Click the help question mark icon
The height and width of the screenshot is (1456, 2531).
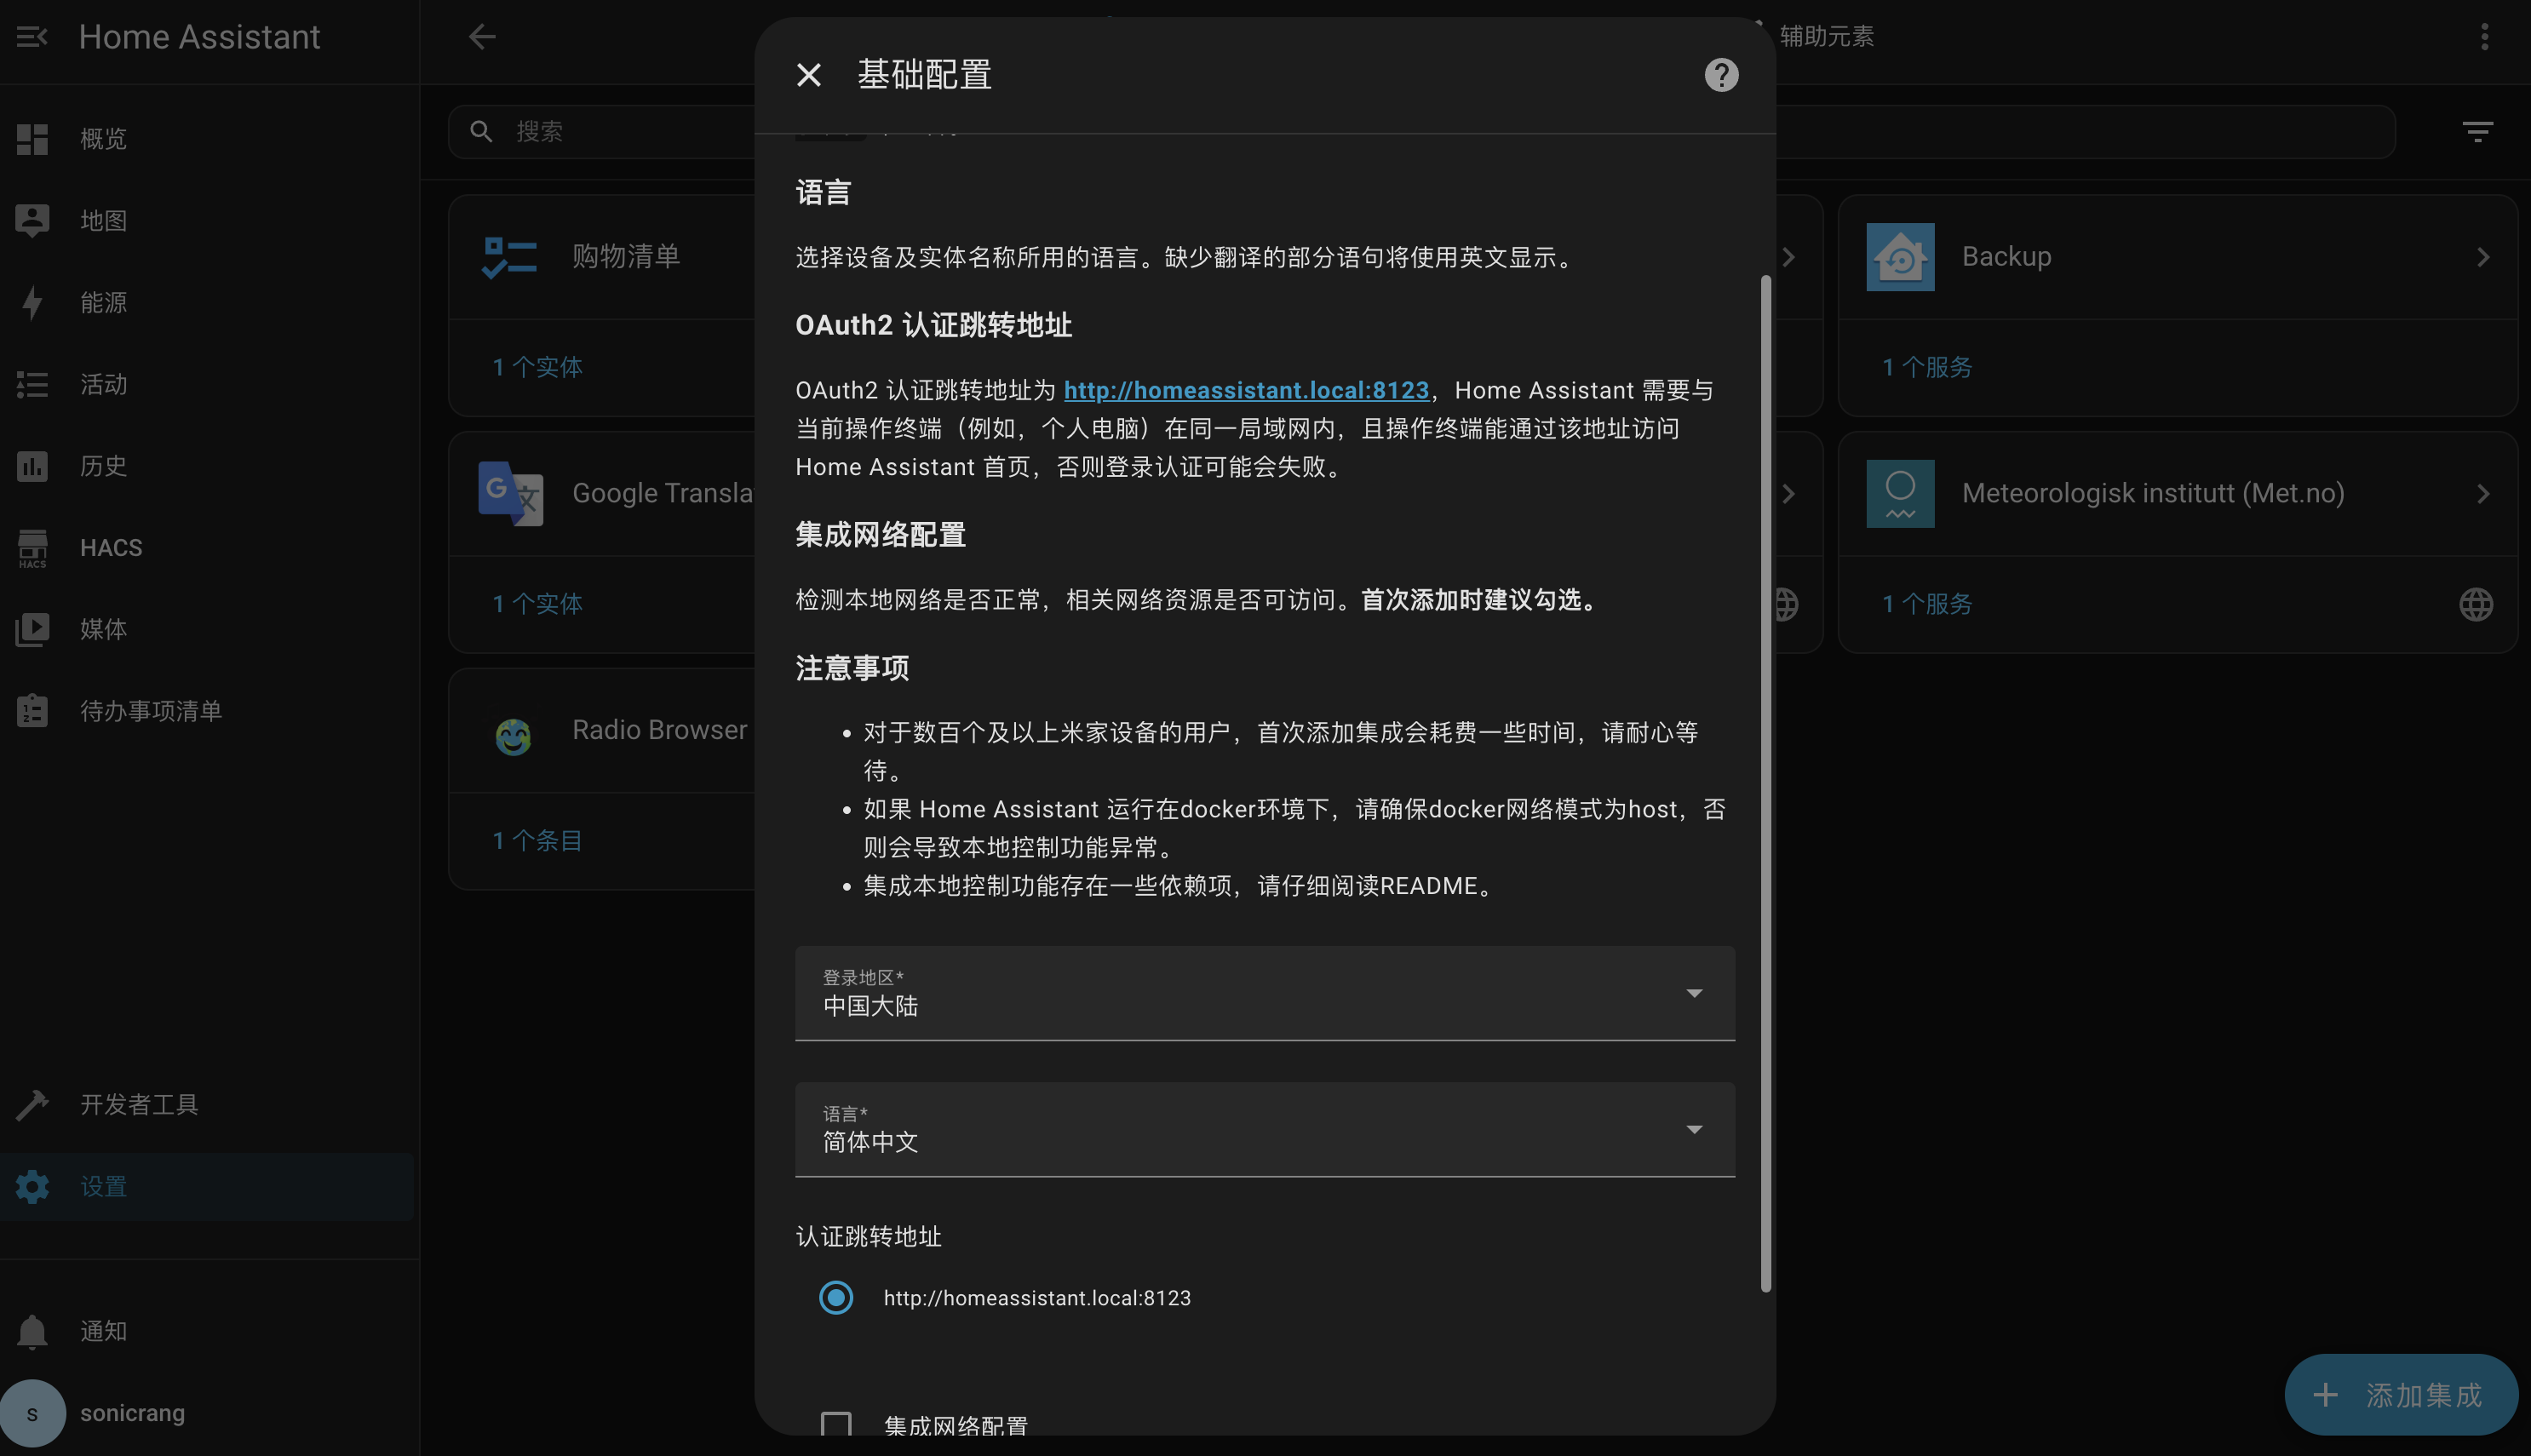click(x=1720, y=75)
